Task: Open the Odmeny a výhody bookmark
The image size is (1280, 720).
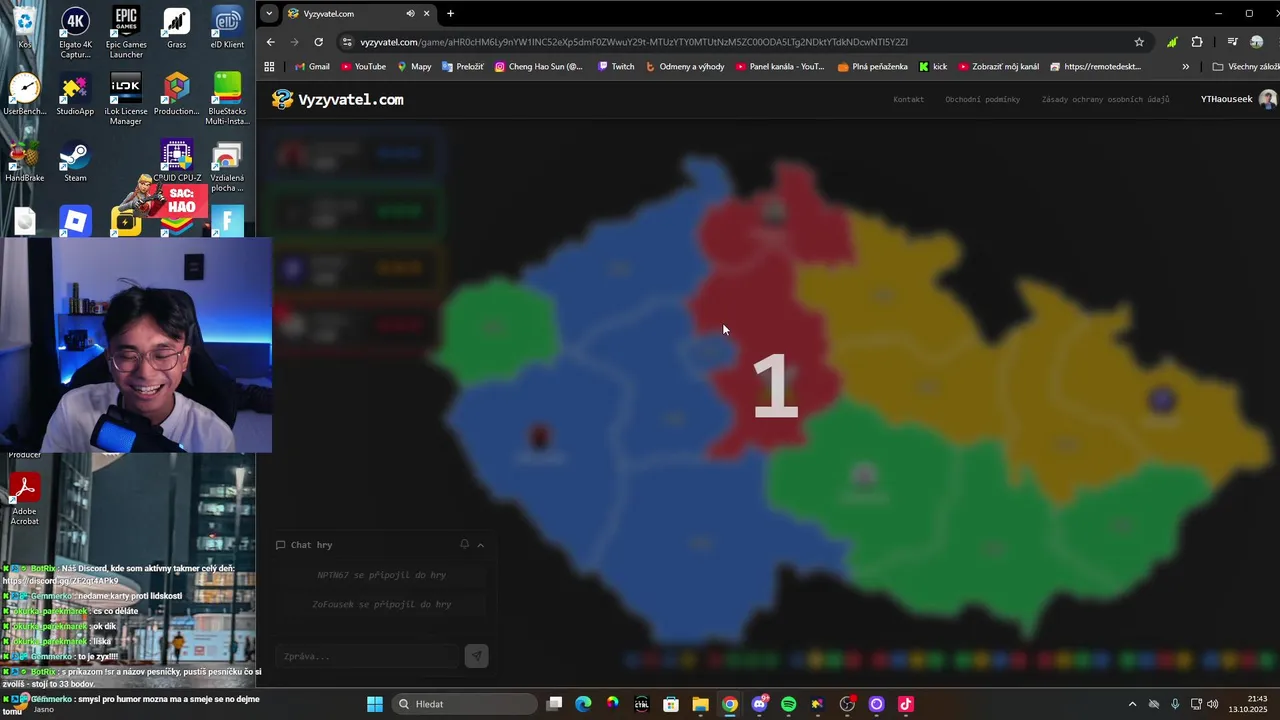Action: 685,67
